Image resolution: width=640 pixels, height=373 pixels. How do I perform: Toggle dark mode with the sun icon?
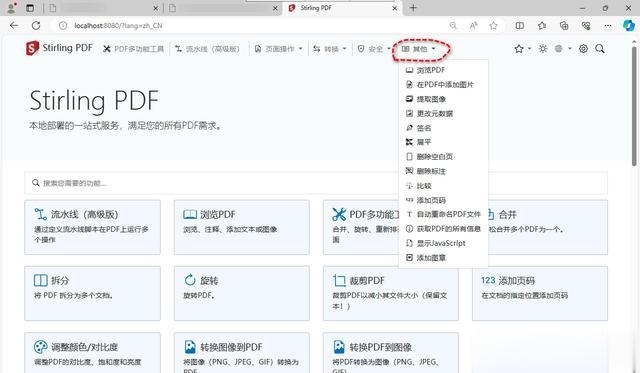(x=542, y=49)
